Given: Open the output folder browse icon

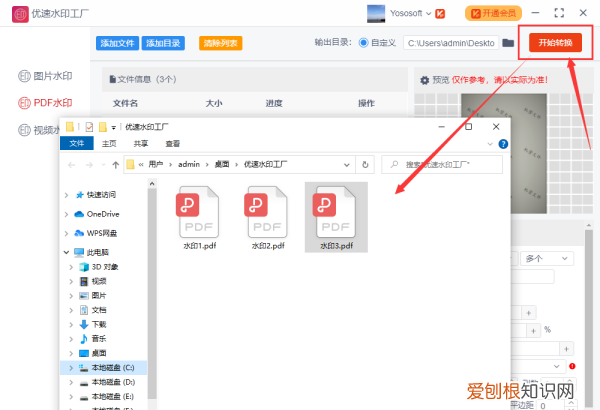Looking at the screenshot, I should (508, 42).
